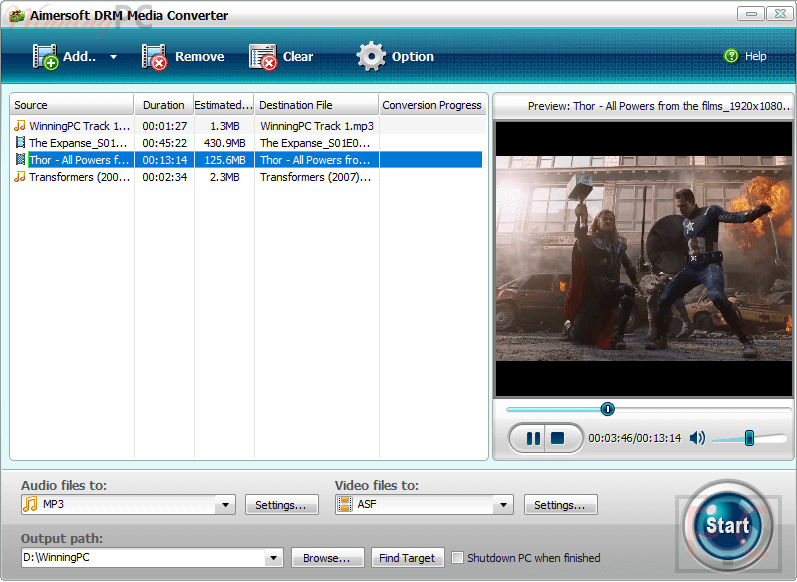This screenshot has height=582, width=797.
Task: Click the ASF format film icon
Action: (345, 504)
